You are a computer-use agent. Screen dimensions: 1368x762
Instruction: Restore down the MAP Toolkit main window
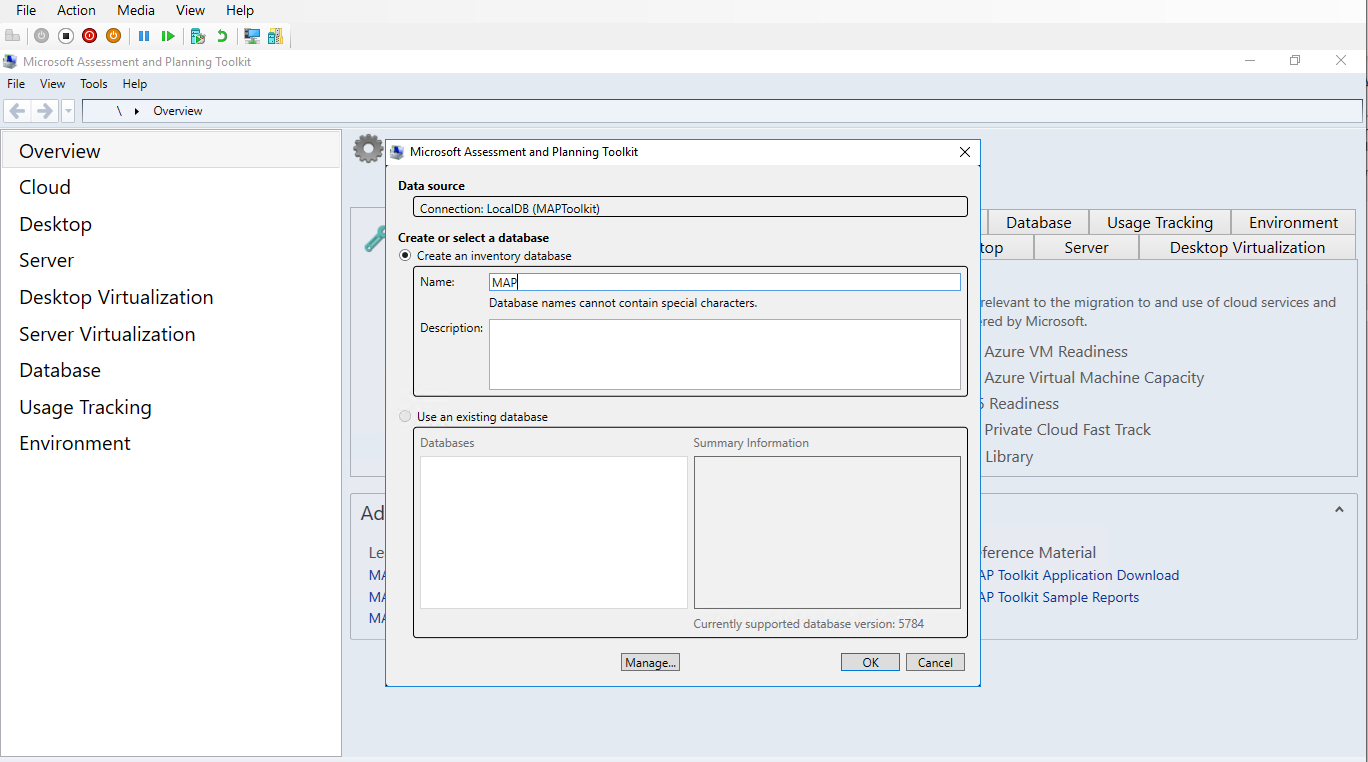(x=1295, y=61)
